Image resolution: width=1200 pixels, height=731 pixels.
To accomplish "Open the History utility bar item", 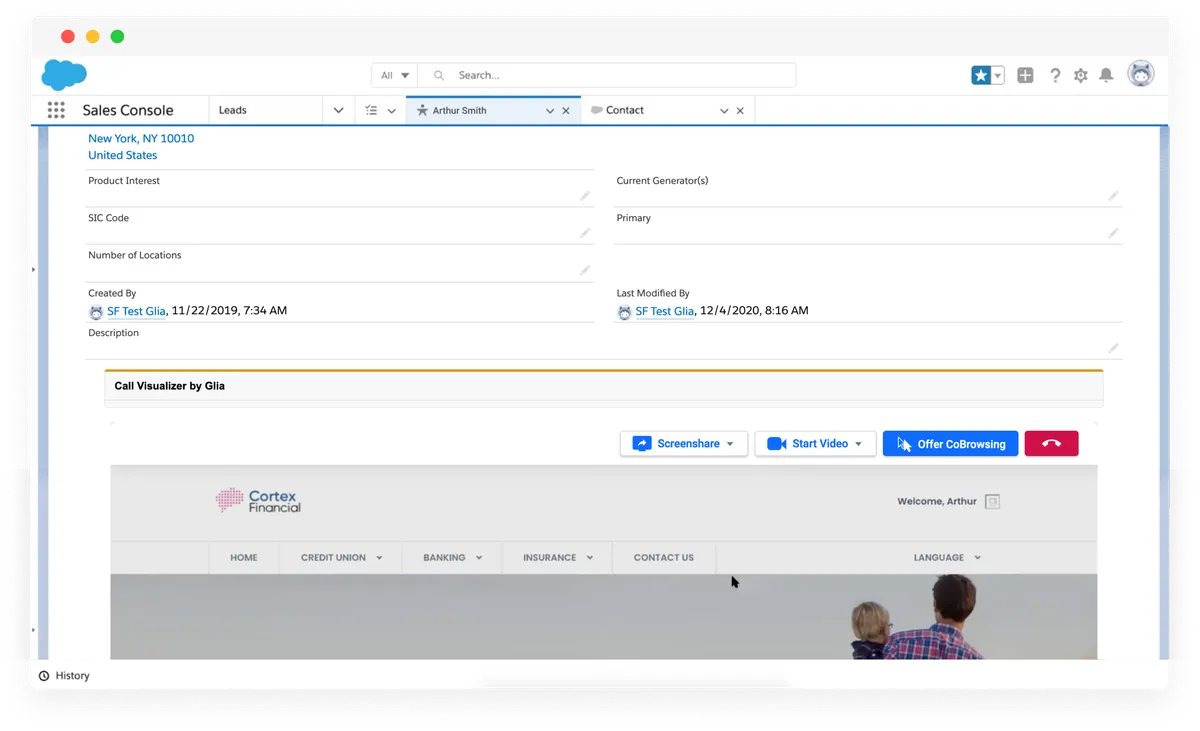I will coord(64,676).
